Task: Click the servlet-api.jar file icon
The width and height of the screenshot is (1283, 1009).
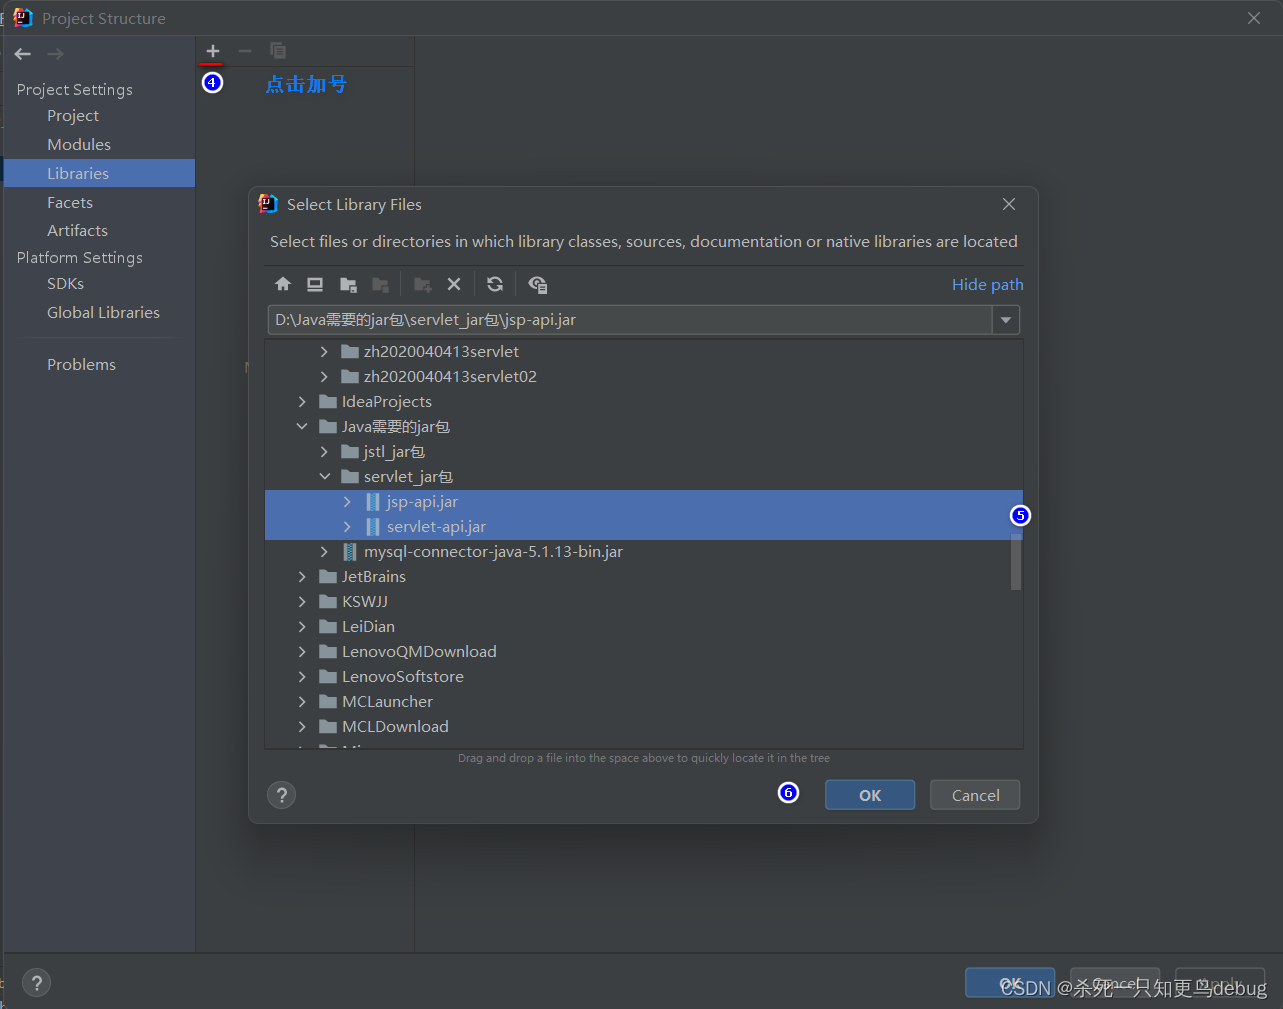Action: 373,527
